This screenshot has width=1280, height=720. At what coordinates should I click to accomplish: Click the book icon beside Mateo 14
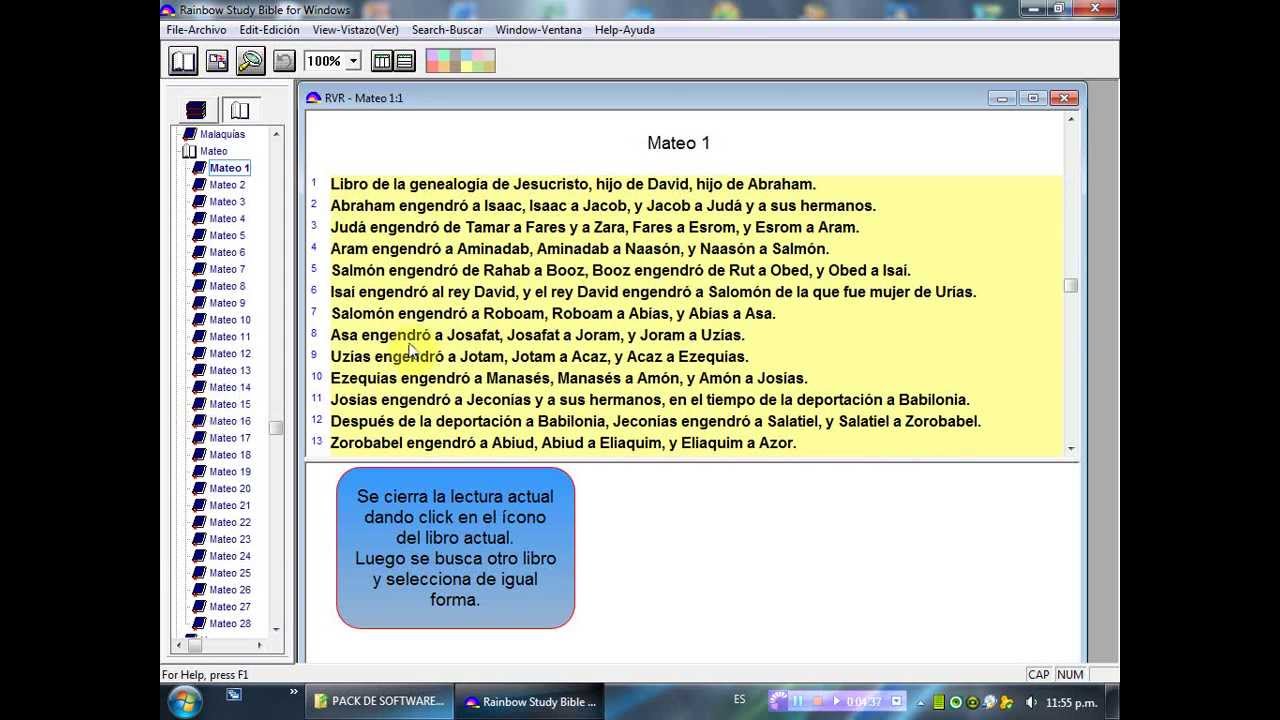point(199,388)
